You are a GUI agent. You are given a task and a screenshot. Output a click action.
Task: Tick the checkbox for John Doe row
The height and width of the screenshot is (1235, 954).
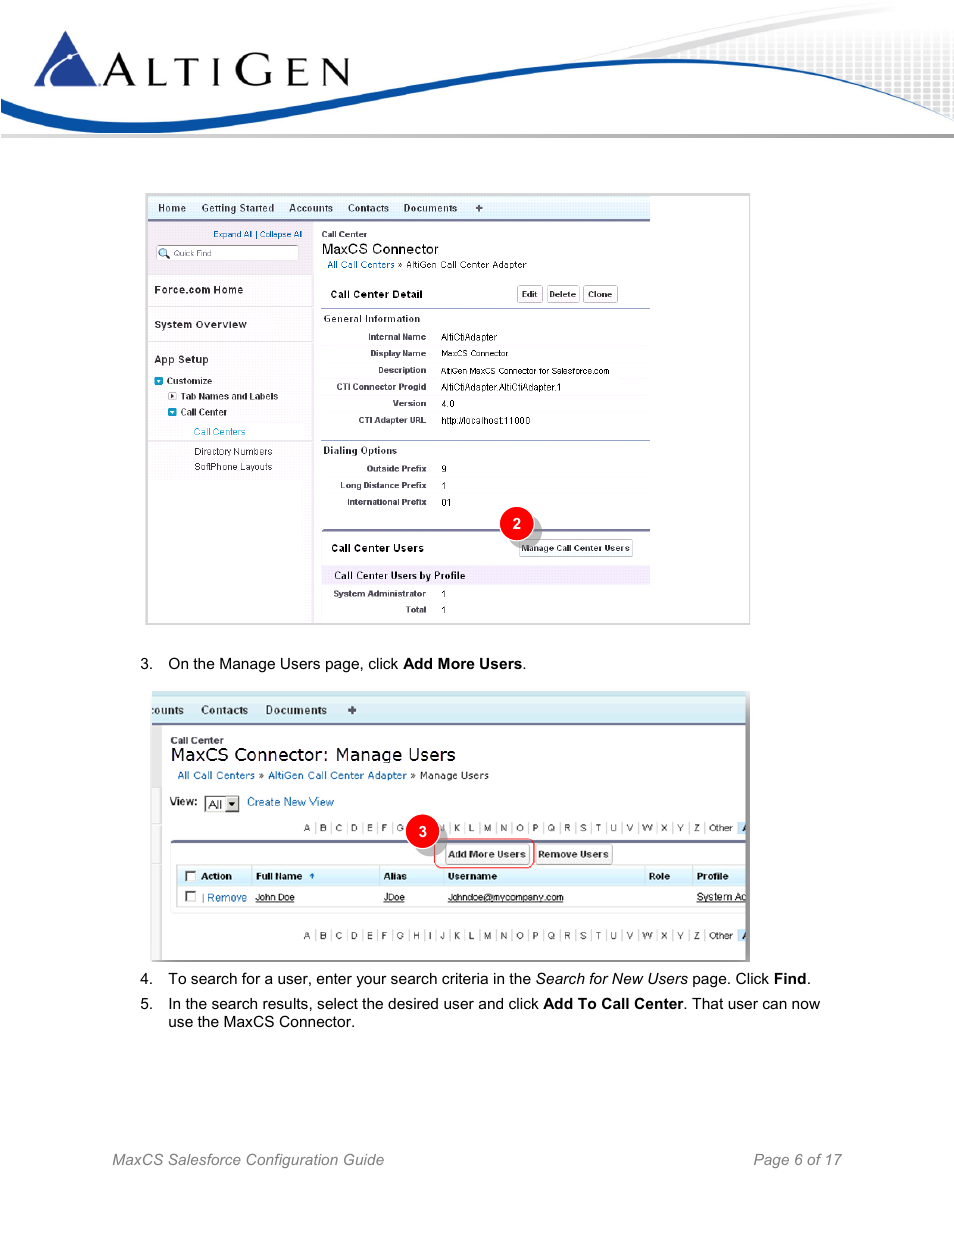pyautogui.click(x=190, y=897)
